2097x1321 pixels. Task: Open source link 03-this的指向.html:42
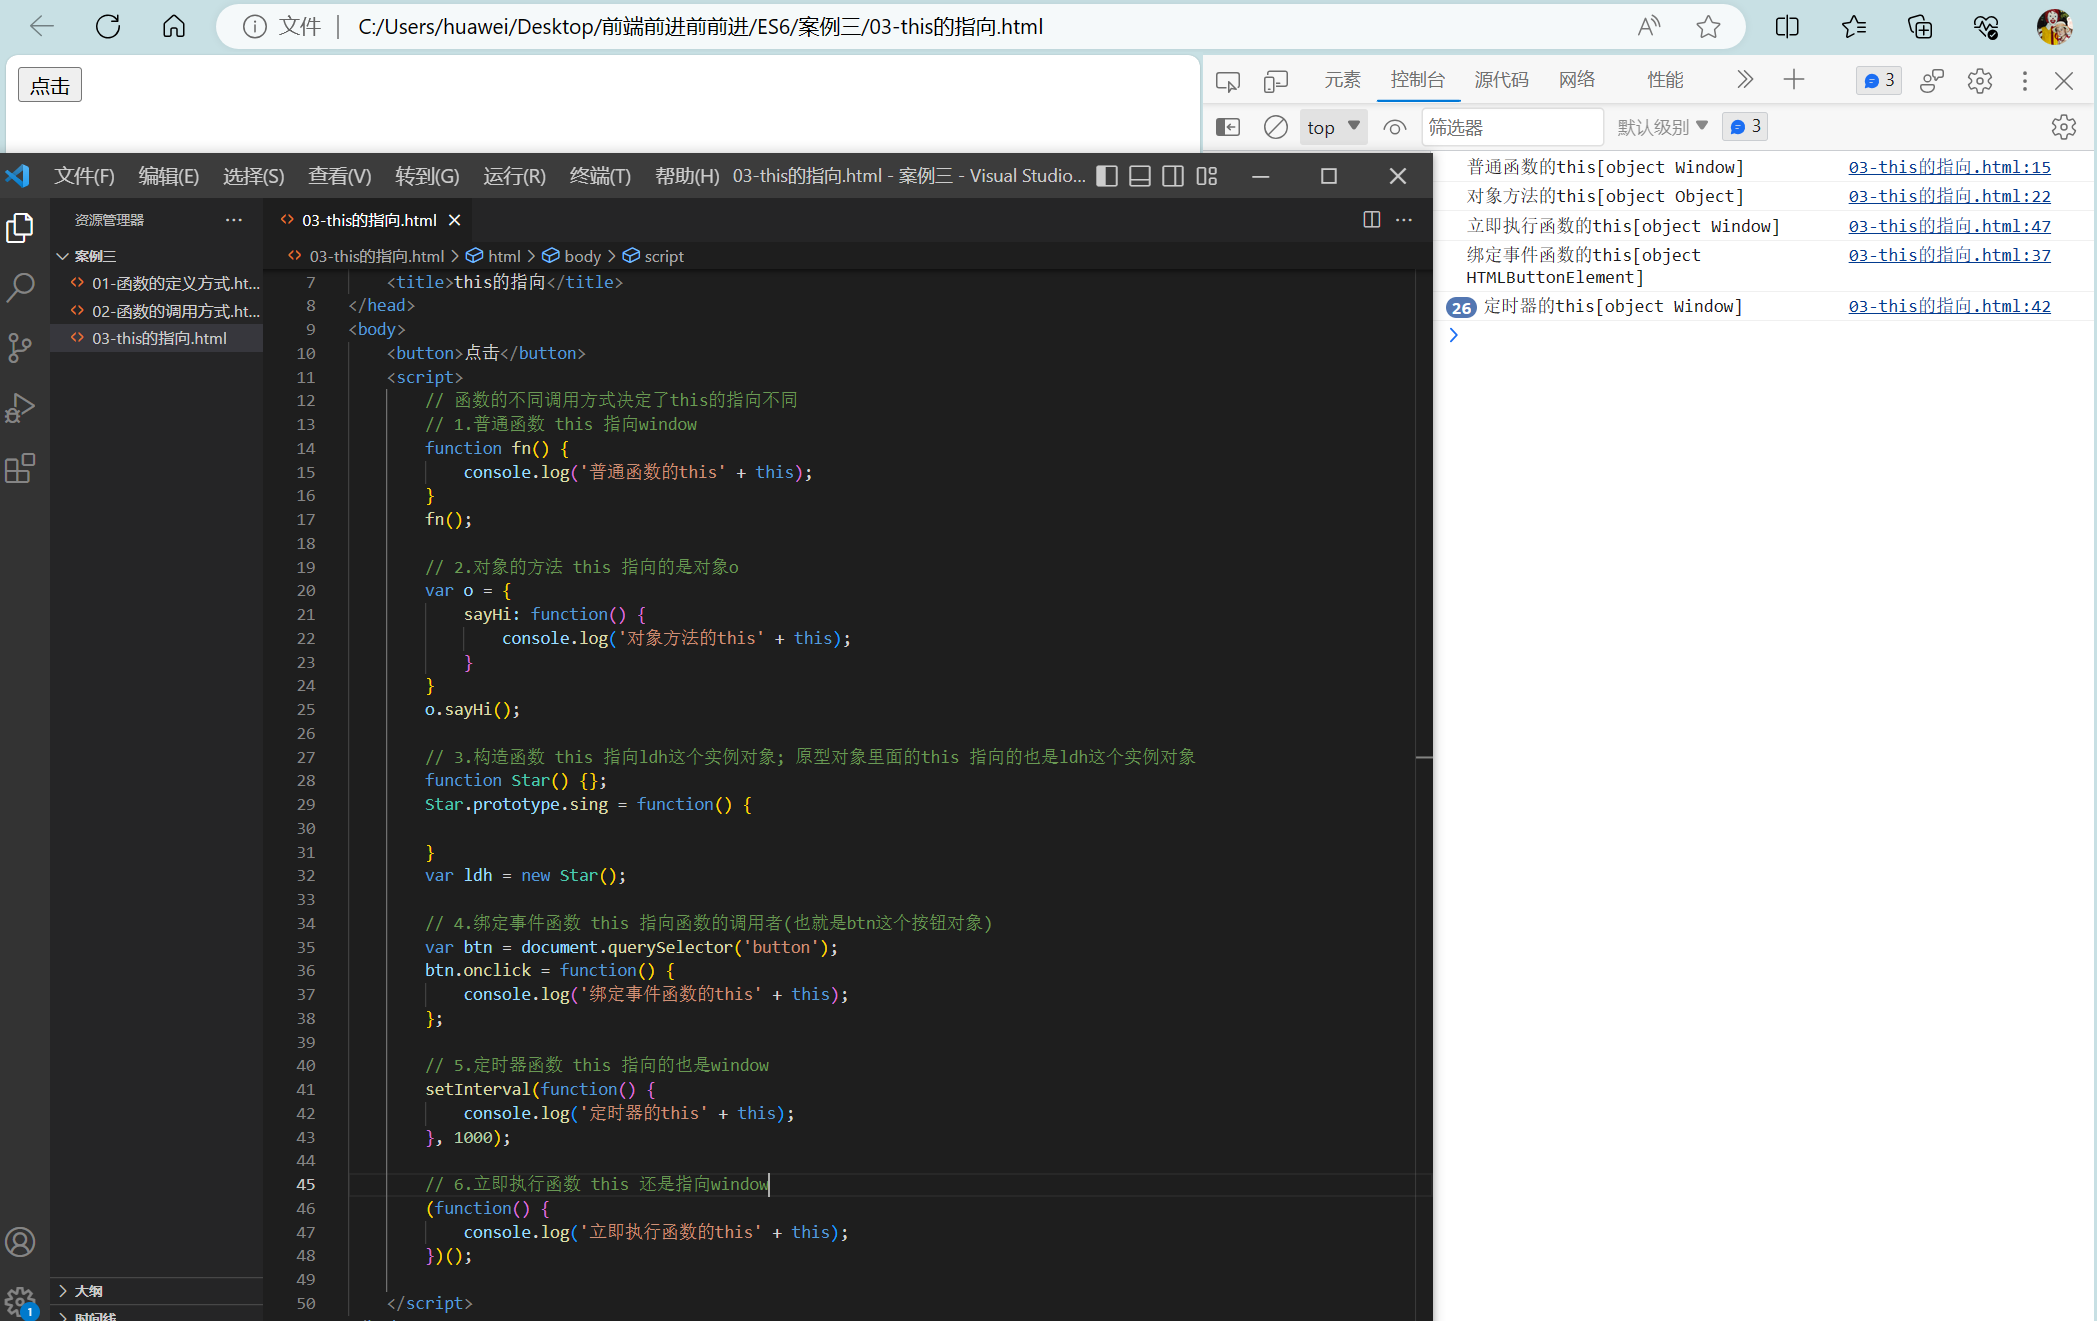coord(1949,306)
